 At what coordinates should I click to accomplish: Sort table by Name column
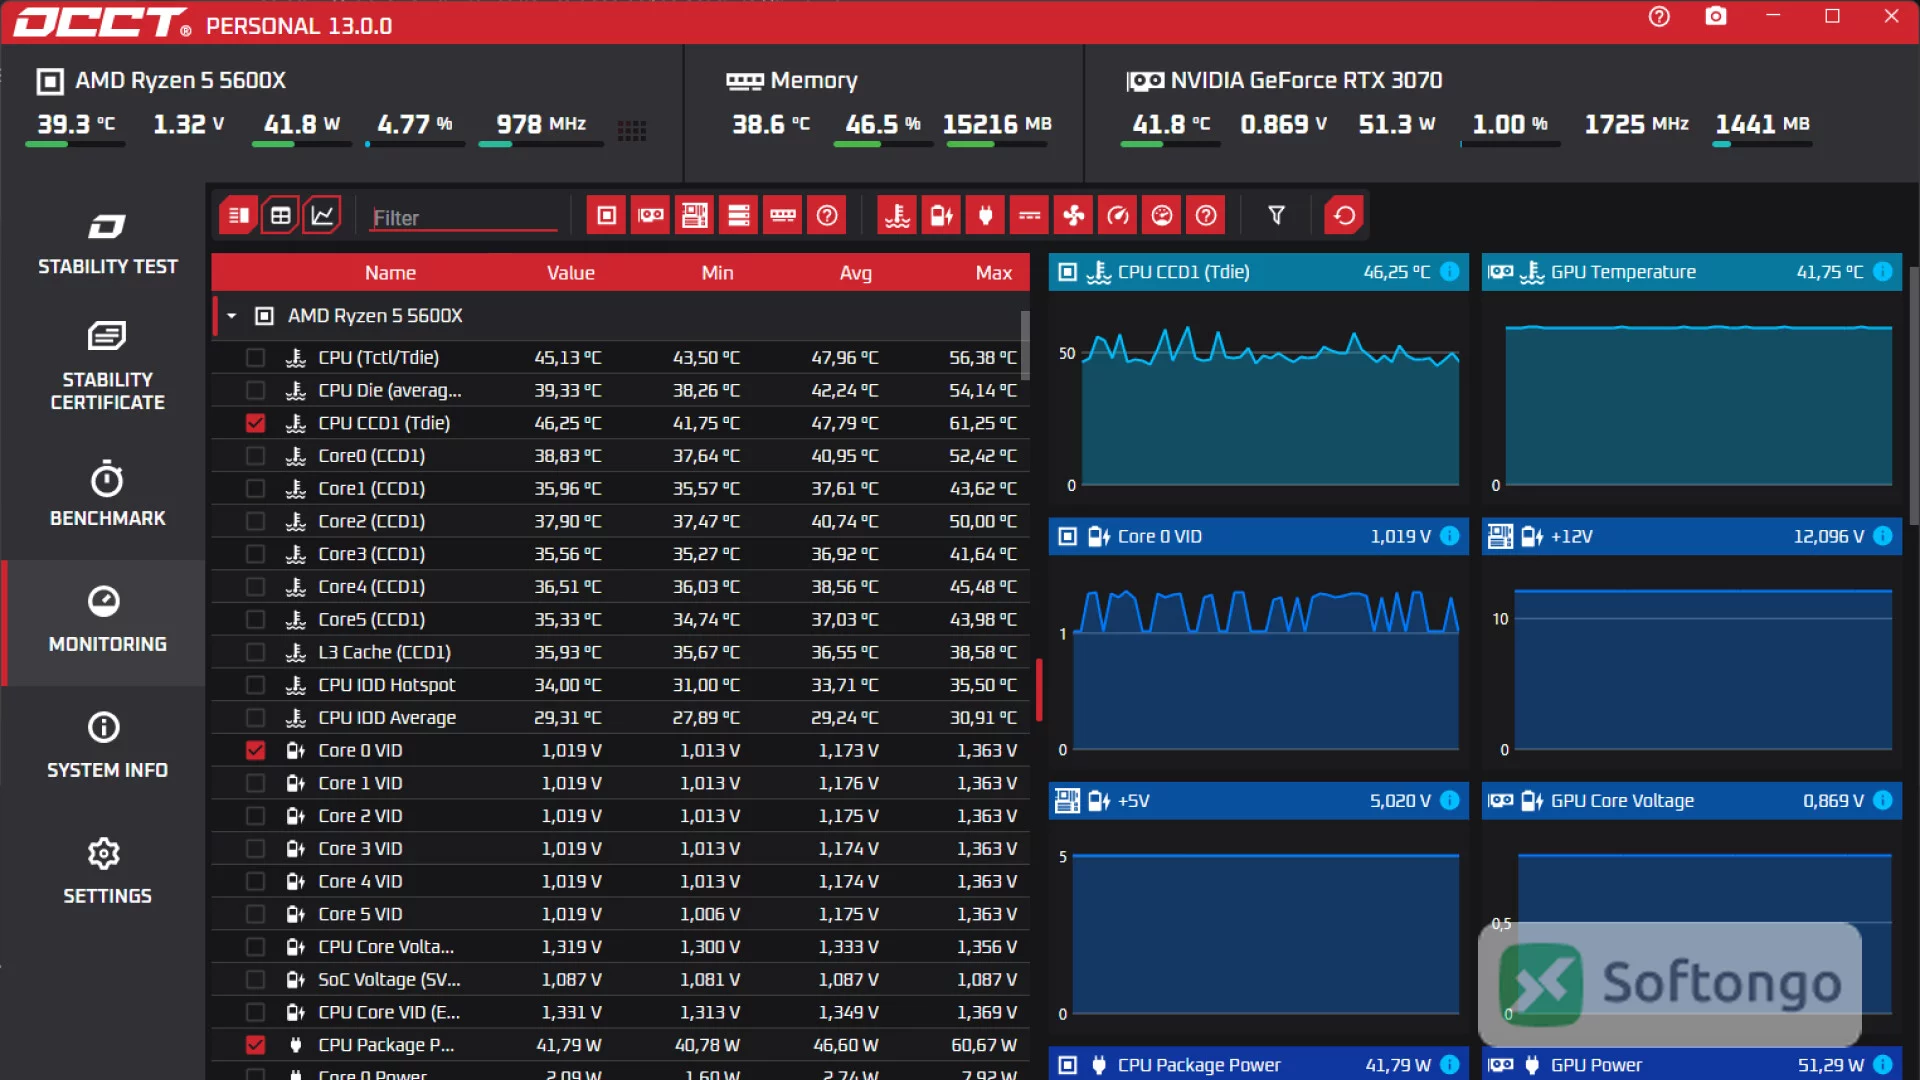[x=390, y=273]
